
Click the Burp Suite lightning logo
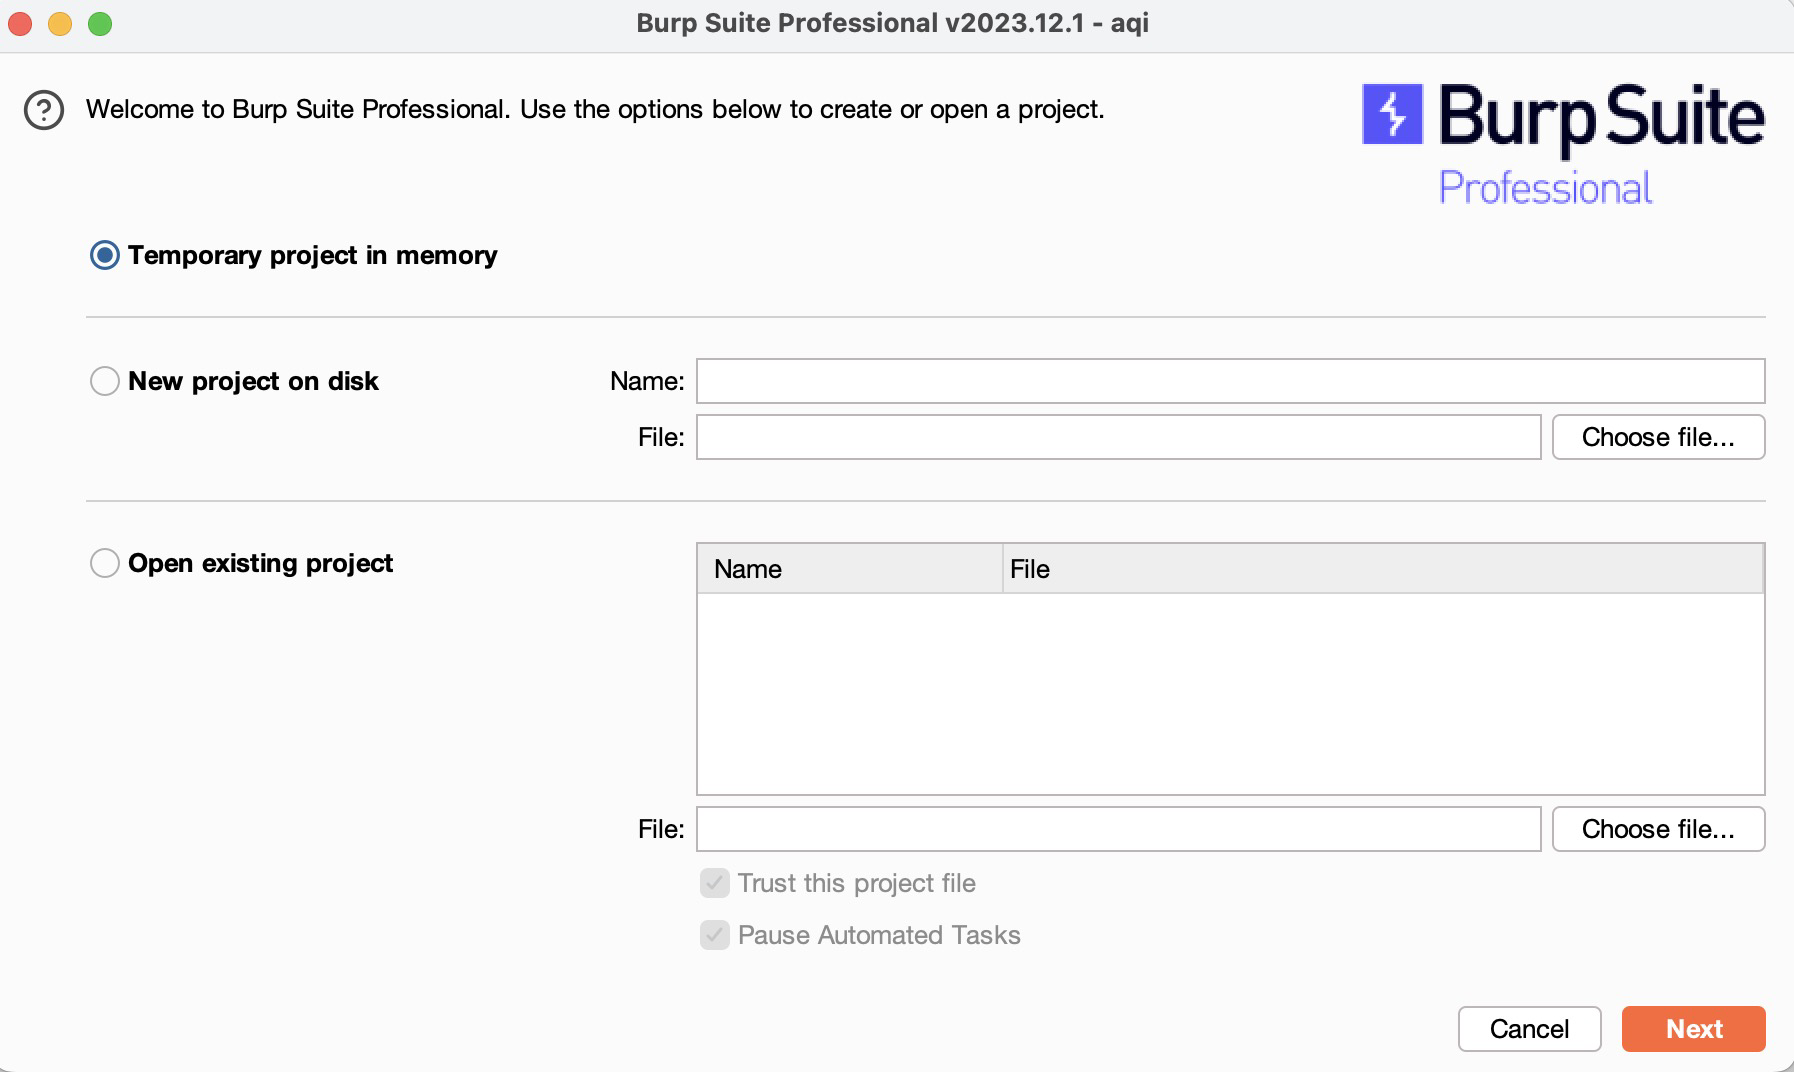point(1392,114)
